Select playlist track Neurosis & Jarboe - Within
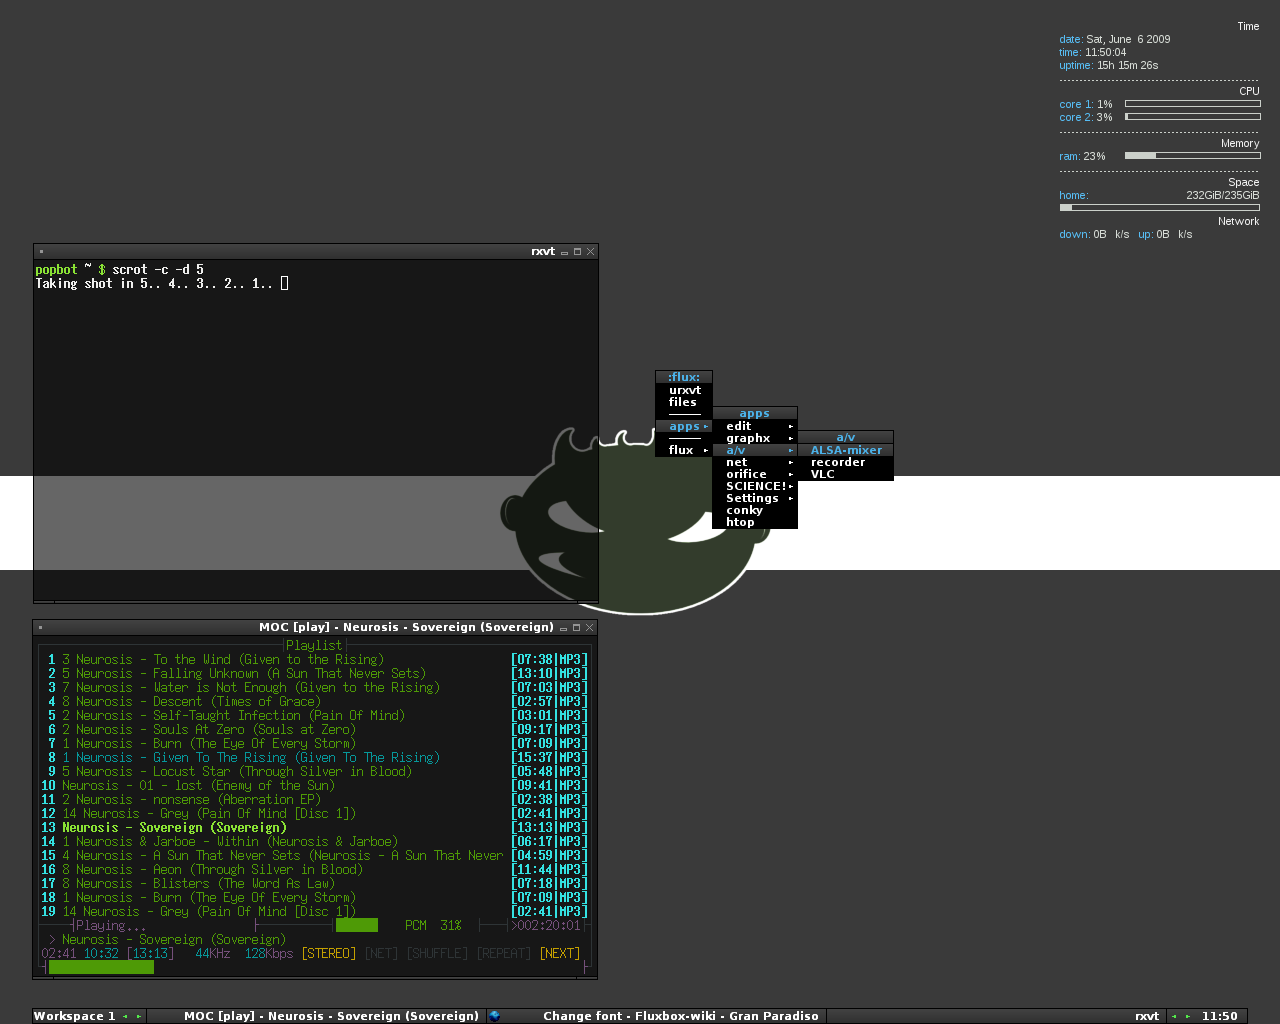Screen dimensions: 1280x1024 [315, 841]
